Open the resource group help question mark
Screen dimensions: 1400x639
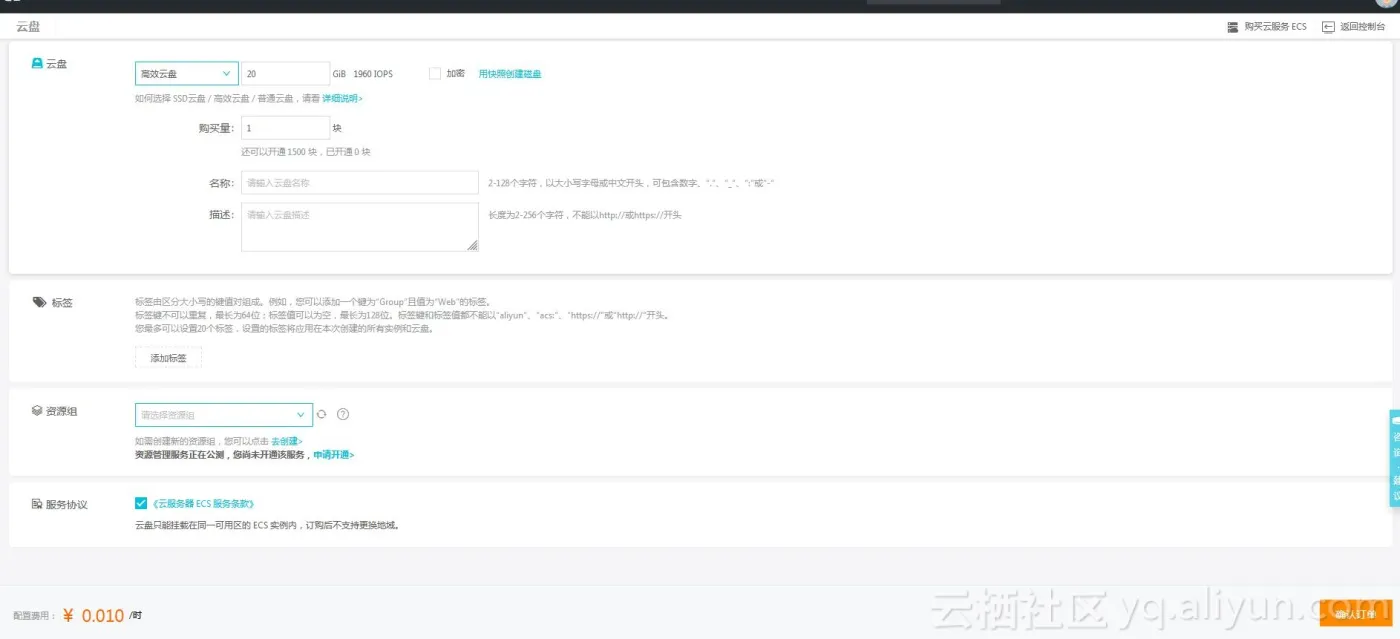coord(343,414)
